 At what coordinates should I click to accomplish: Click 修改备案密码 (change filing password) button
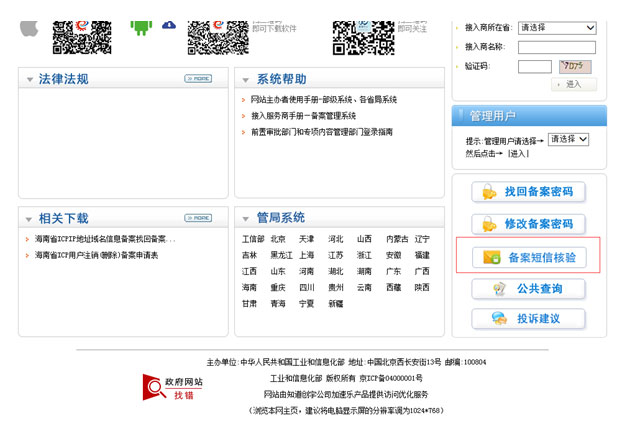pyautogui.click(x=528, y=224)
